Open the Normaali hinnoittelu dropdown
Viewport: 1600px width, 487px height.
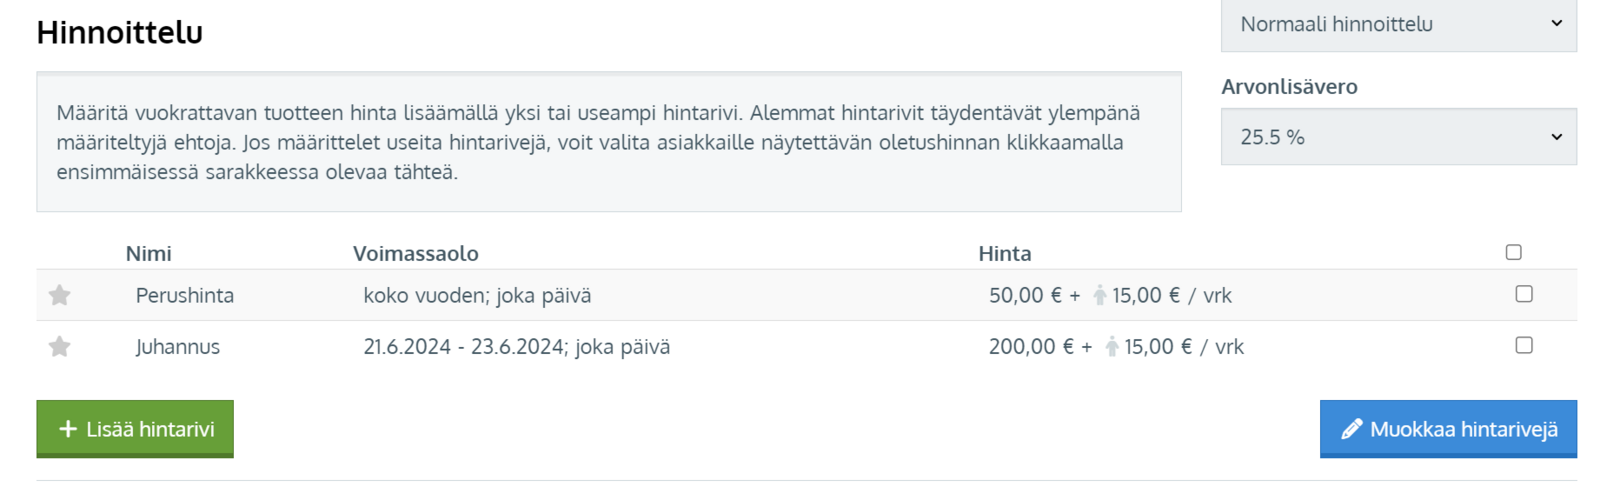point(1398,24)
